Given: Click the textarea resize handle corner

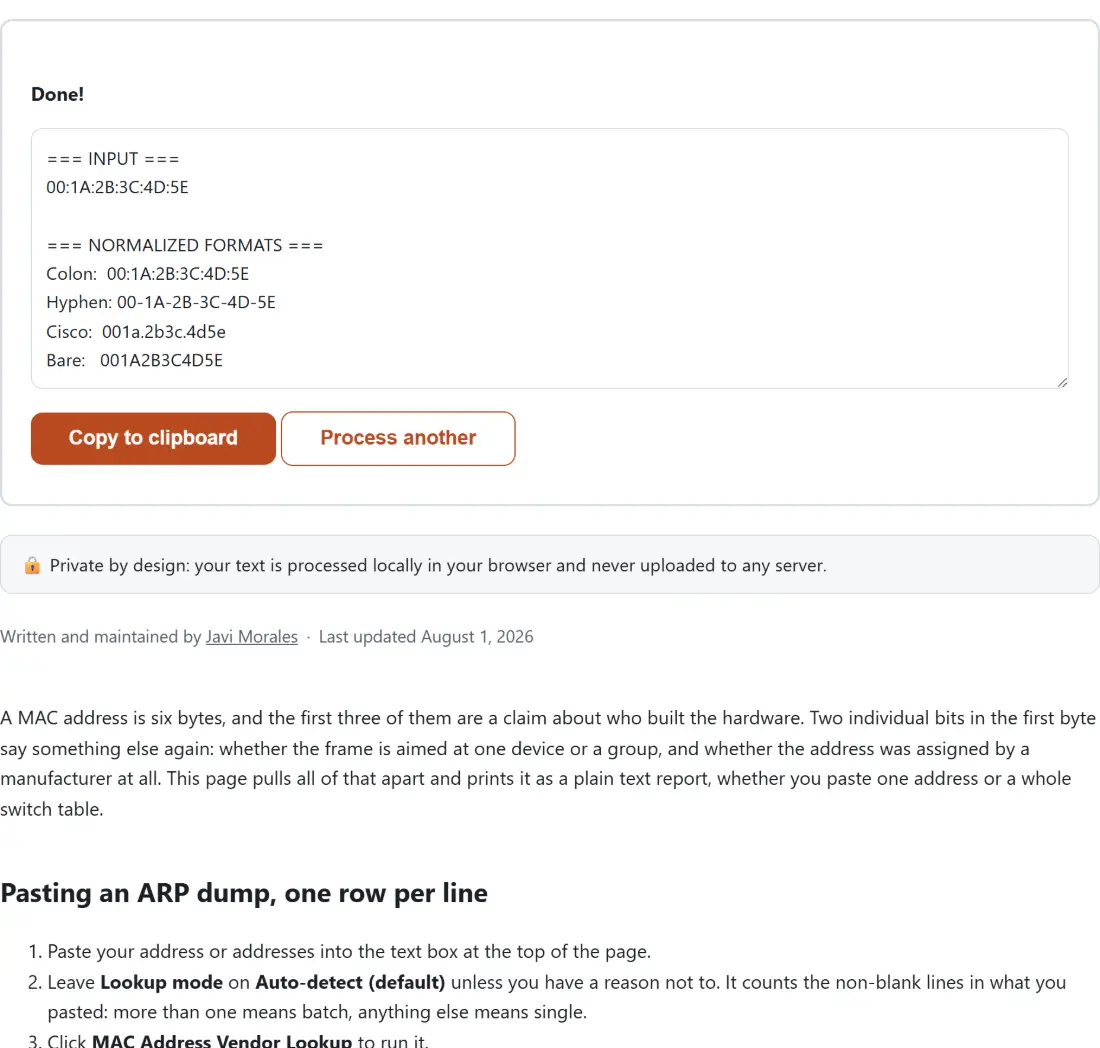Looking at the screenshot, I should coord(1062,382).
